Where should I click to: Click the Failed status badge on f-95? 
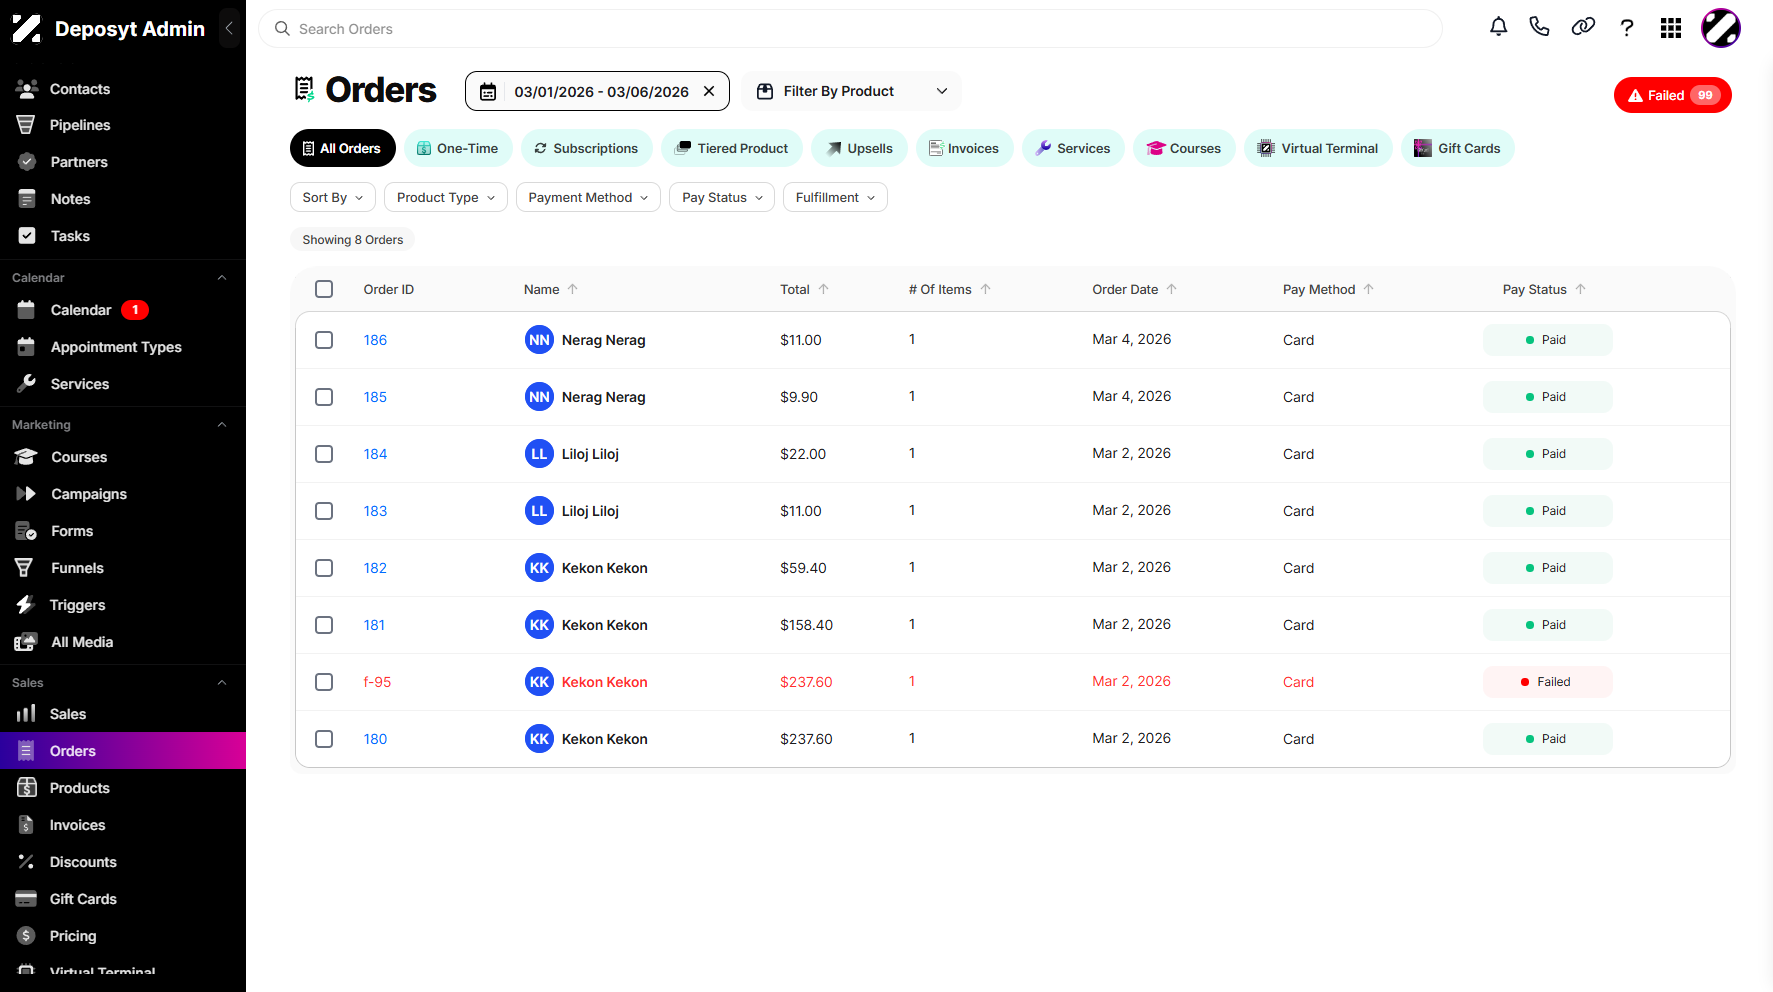coord(1548,682)
